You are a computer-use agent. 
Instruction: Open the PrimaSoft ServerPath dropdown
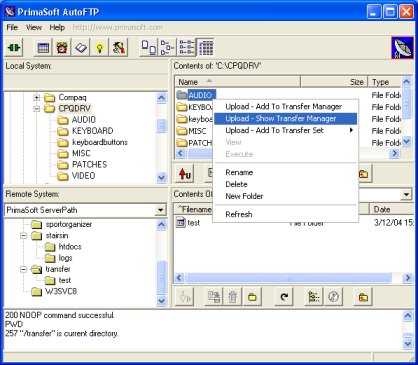[x=161, y=210]
